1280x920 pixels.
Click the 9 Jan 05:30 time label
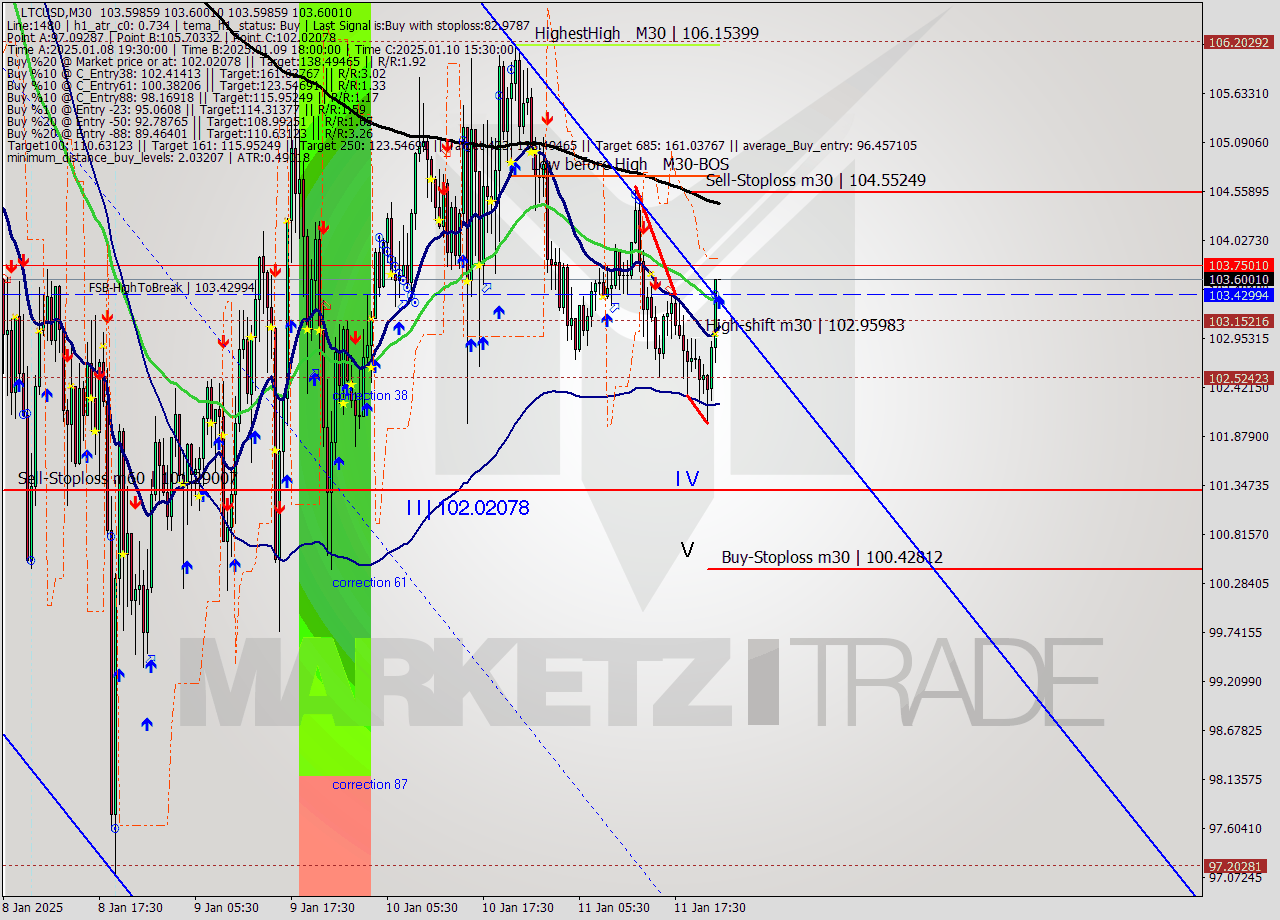pos(226,908)
